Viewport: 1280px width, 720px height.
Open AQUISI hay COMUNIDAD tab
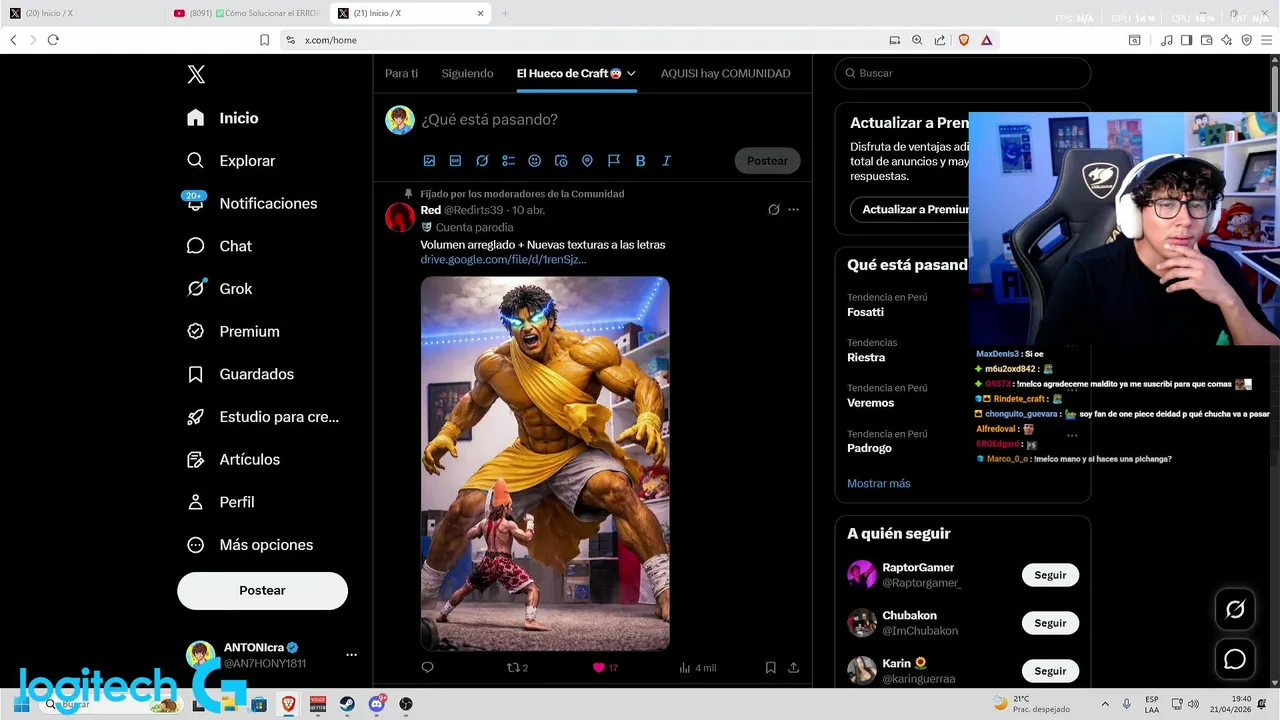click(x=725, y=74)
